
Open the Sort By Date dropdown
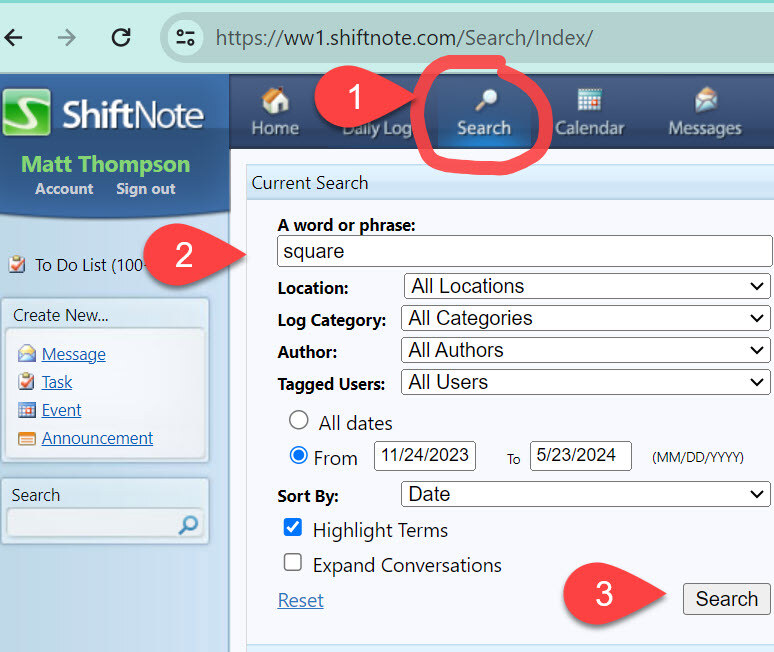(585, 494)
